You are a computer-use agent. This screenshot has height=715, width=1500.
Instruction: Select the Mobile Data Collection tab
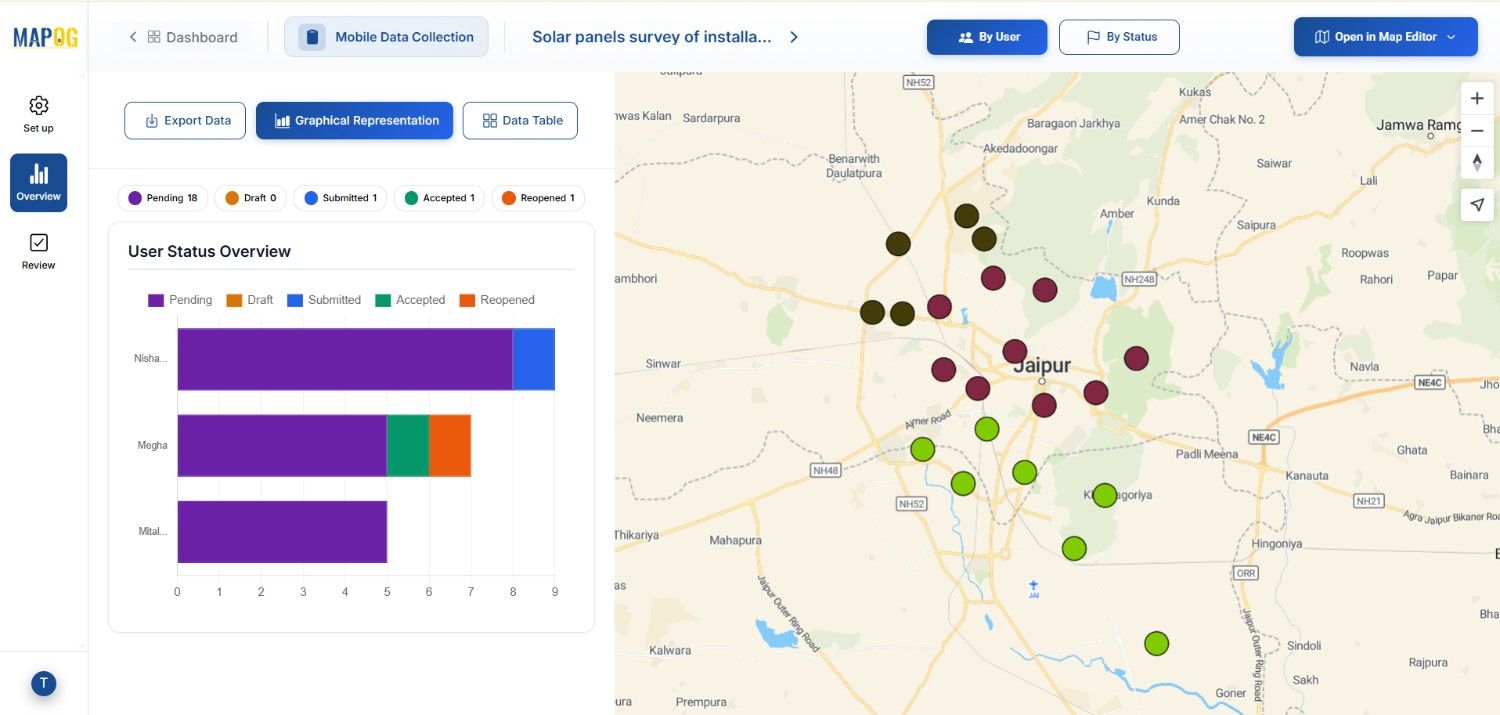(x=386, y=36)
